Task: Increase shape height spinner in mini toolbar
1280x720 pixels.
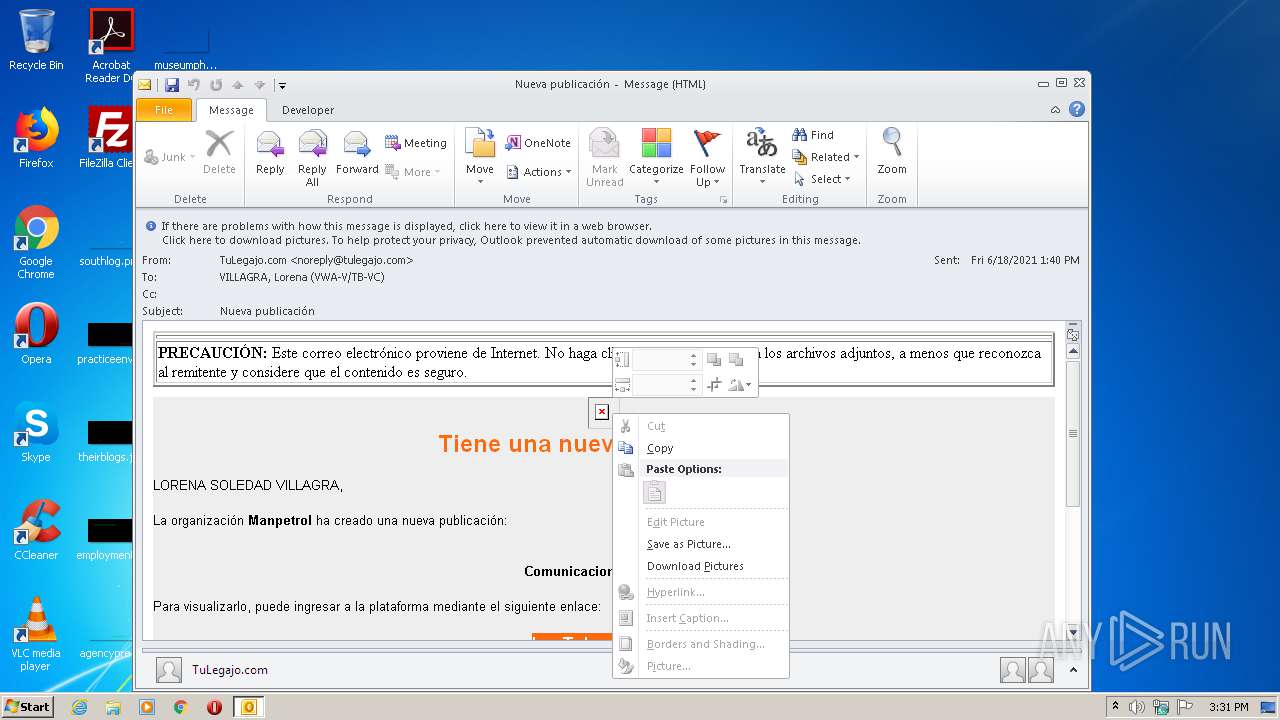Action: click(693, 355)
